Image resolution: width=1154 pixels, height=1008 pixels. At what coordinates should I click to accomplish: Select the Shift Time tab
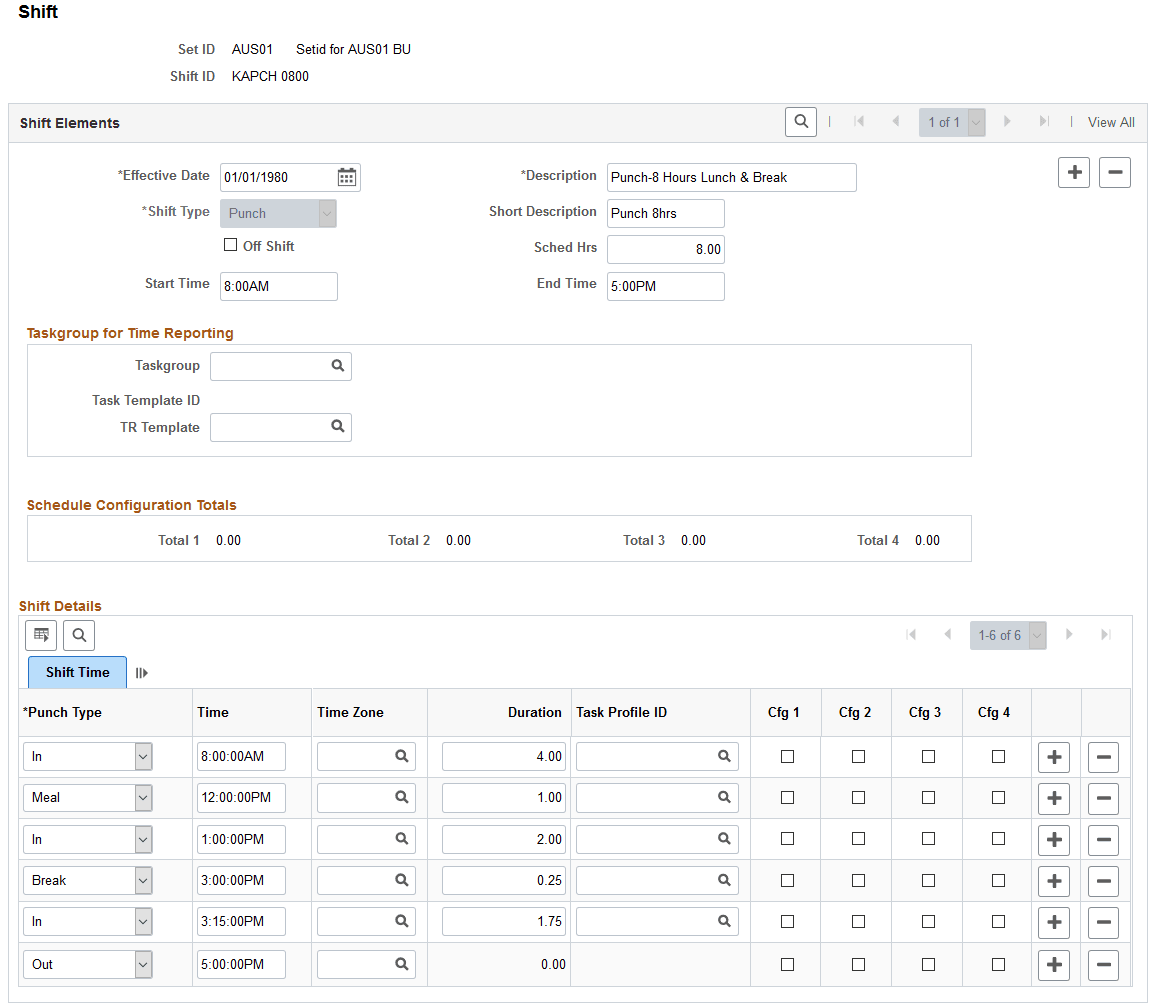pos(77,672)
